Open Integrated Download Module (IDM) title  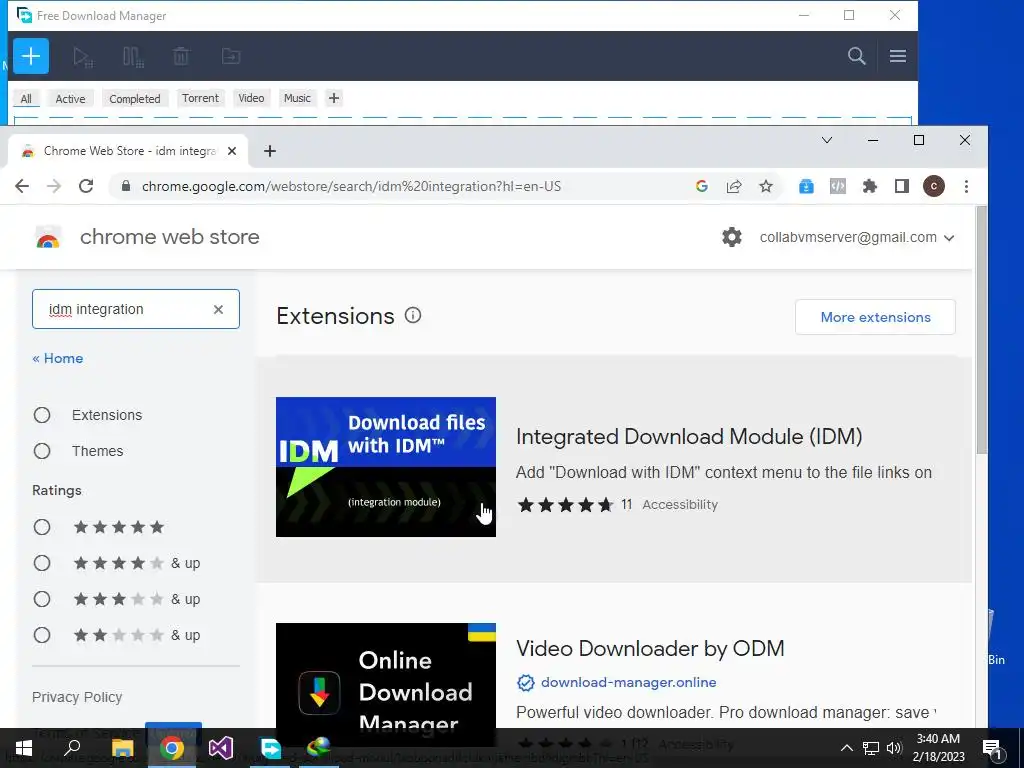(x=689, y=436)
